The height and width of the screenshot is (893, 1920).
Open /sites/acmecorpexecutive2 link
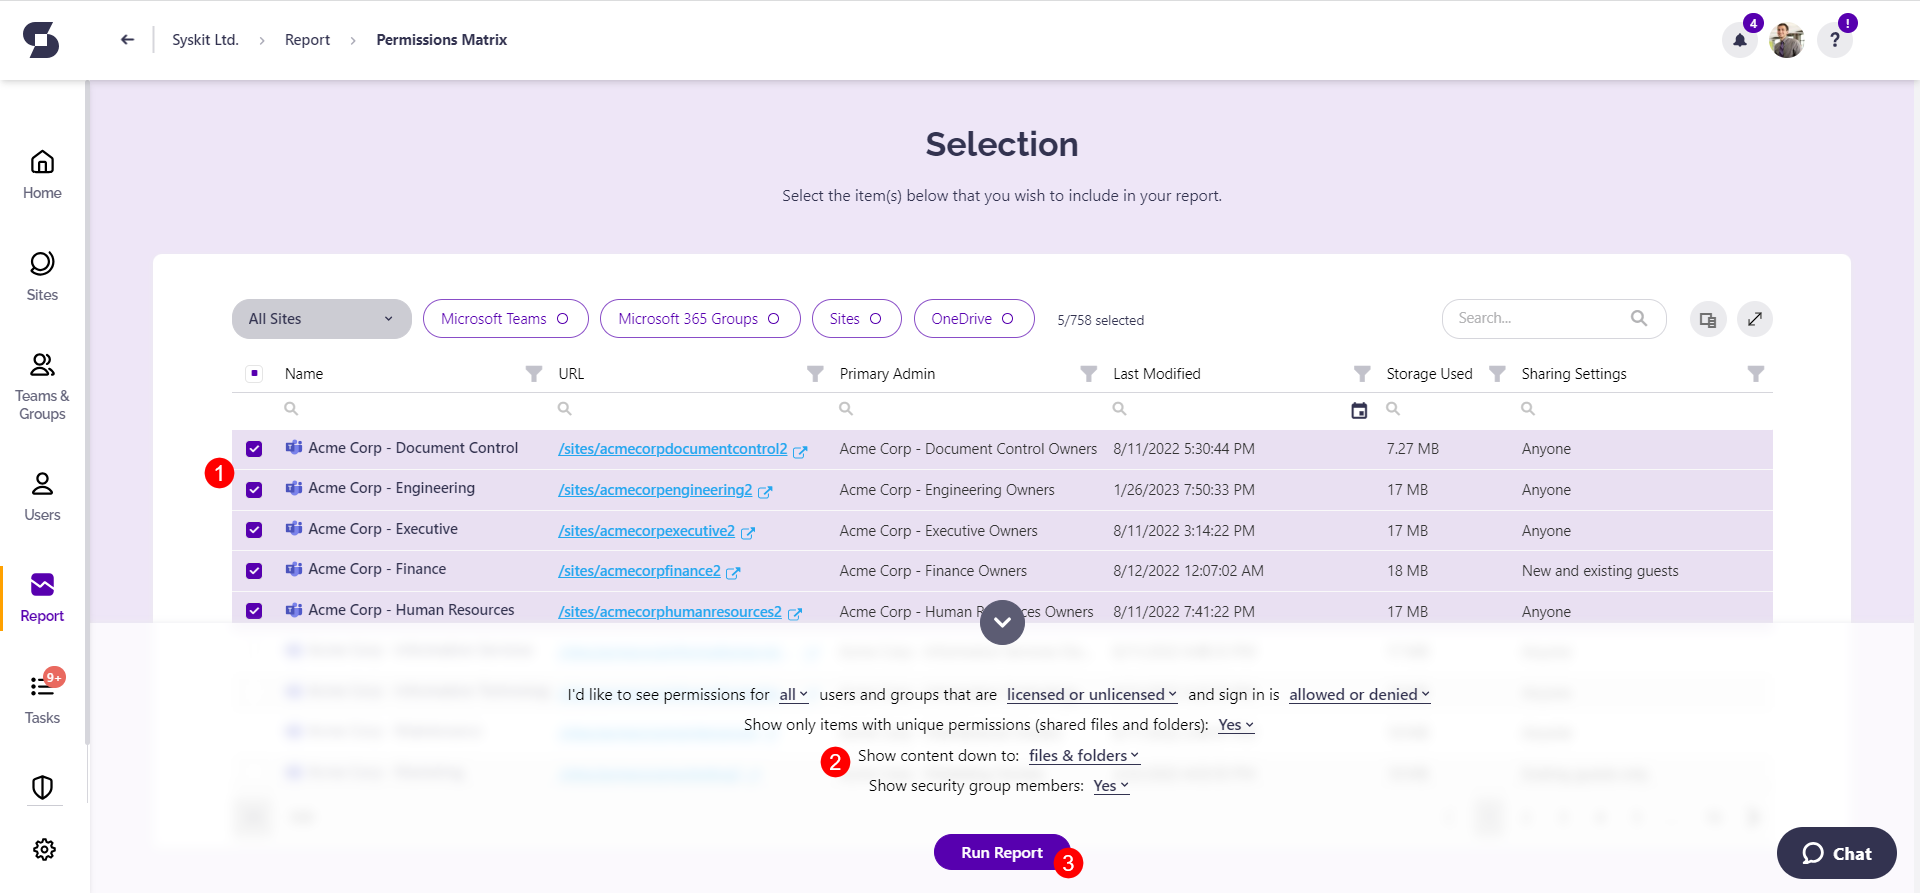646,531
